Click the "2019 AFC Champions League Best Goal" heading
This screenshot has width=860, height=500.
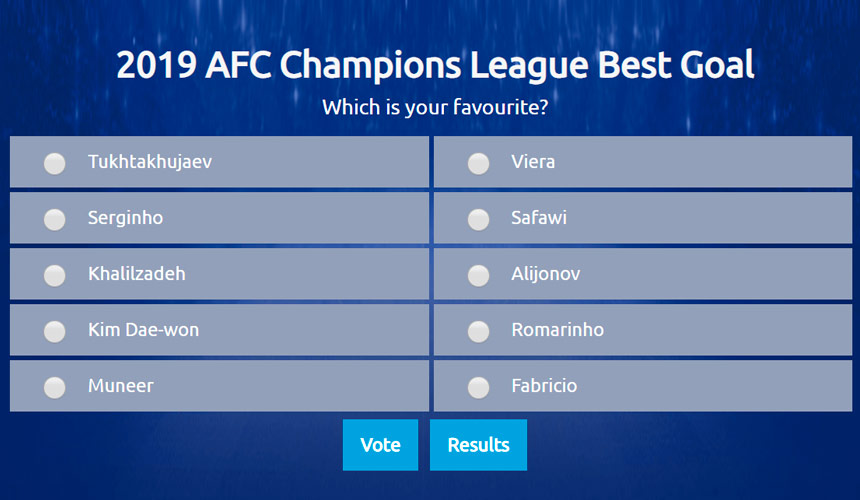tap(435, 66)
